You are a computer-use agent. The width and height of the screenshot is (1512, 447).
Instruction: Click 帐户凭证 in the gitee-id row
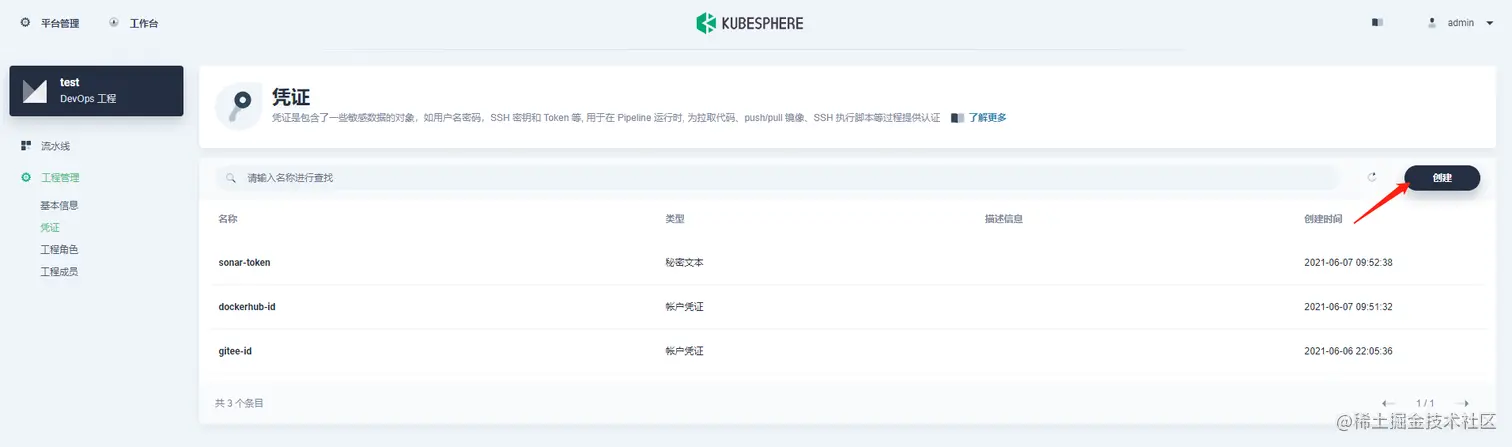tap(685, 350)
